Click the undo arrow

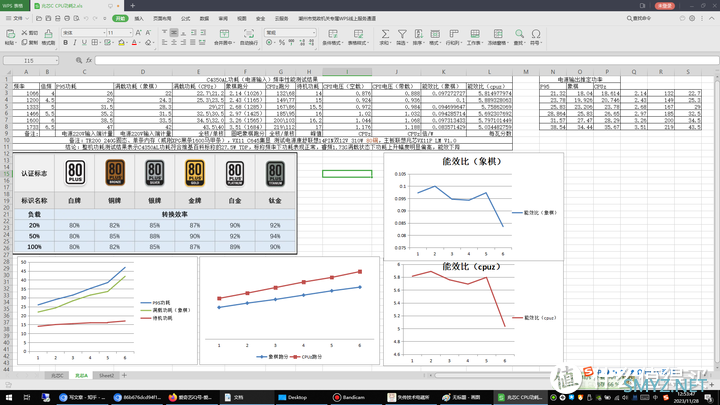point(86,18)
